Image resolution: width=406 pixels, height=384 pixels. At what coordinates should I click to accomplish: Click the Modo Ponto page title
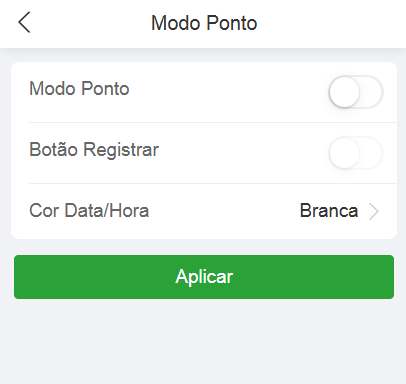click(204, 23)
